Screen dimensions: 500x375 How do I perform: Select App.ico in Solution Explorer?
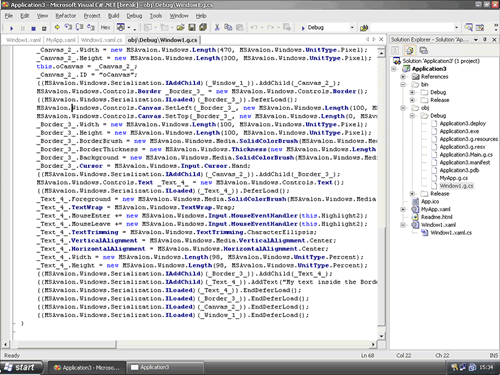430,202
